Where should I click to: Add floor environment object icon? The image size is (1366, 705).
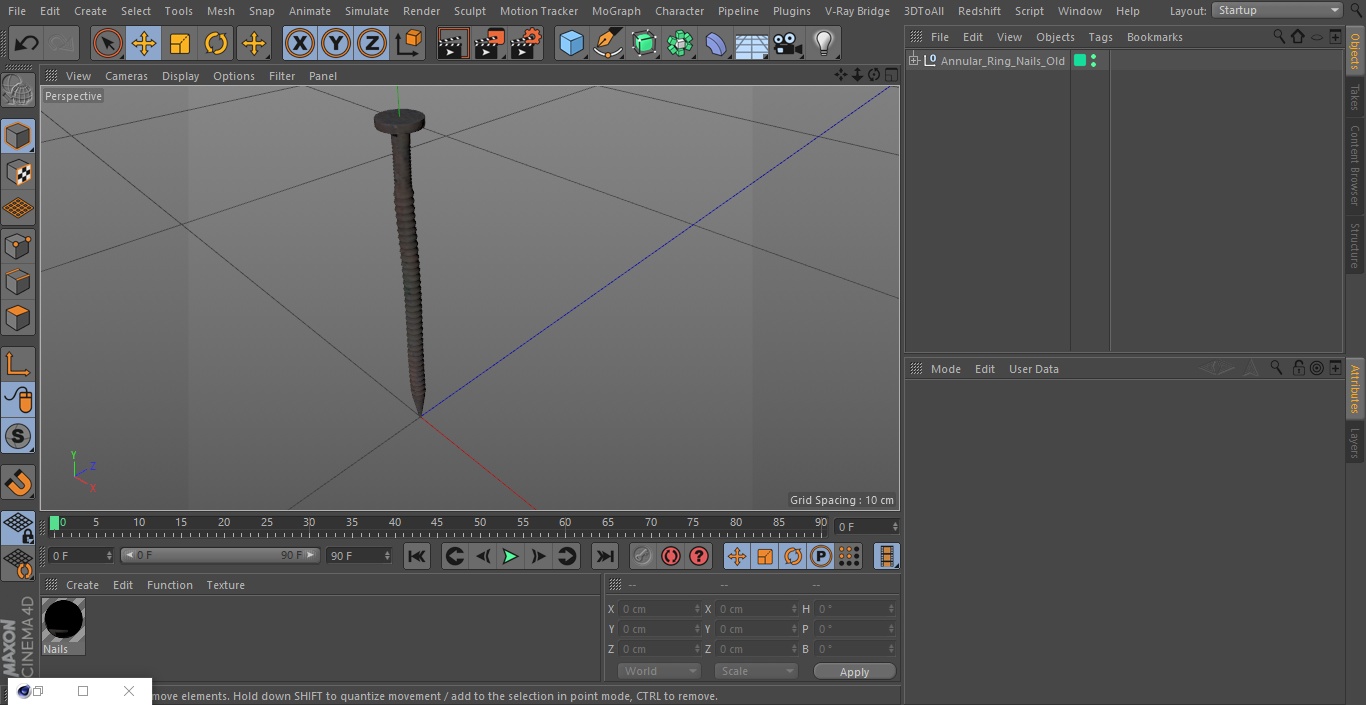pyautogui.click(x=752, y=43)
